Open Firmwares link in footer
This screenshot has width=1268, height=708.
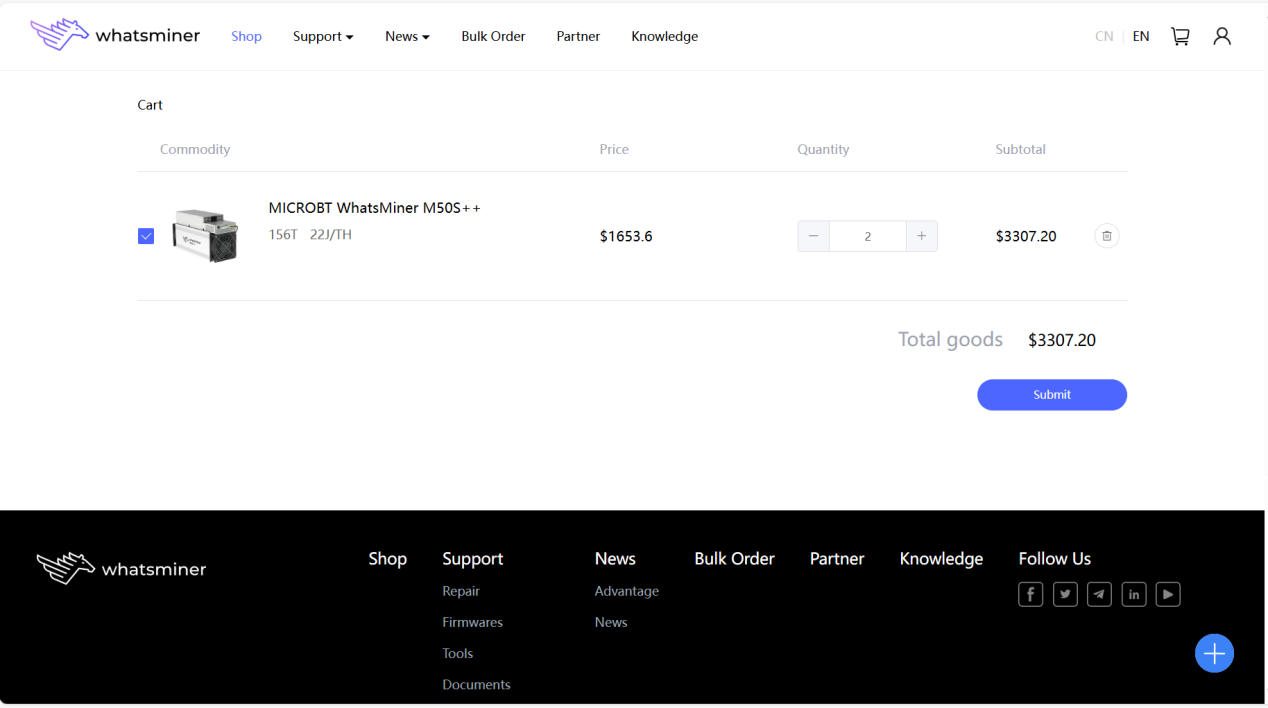pyautogui.click(x=473, y=622)
